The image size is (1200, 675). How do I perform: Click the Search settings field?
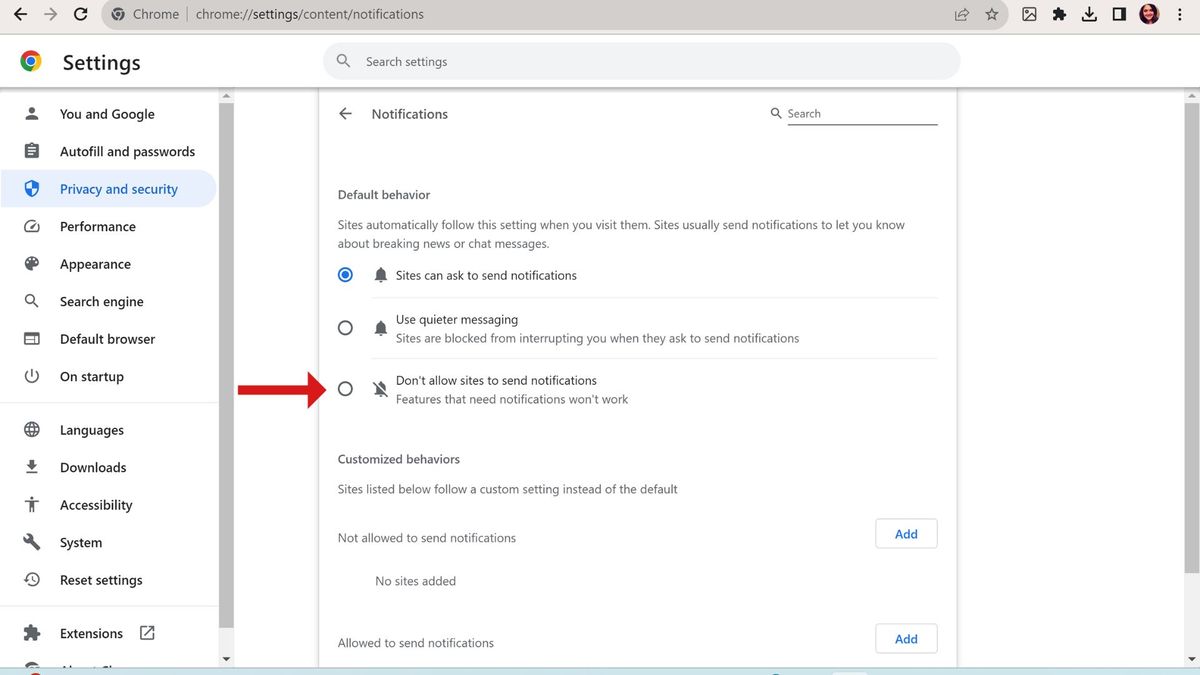[x=640, y=61]
